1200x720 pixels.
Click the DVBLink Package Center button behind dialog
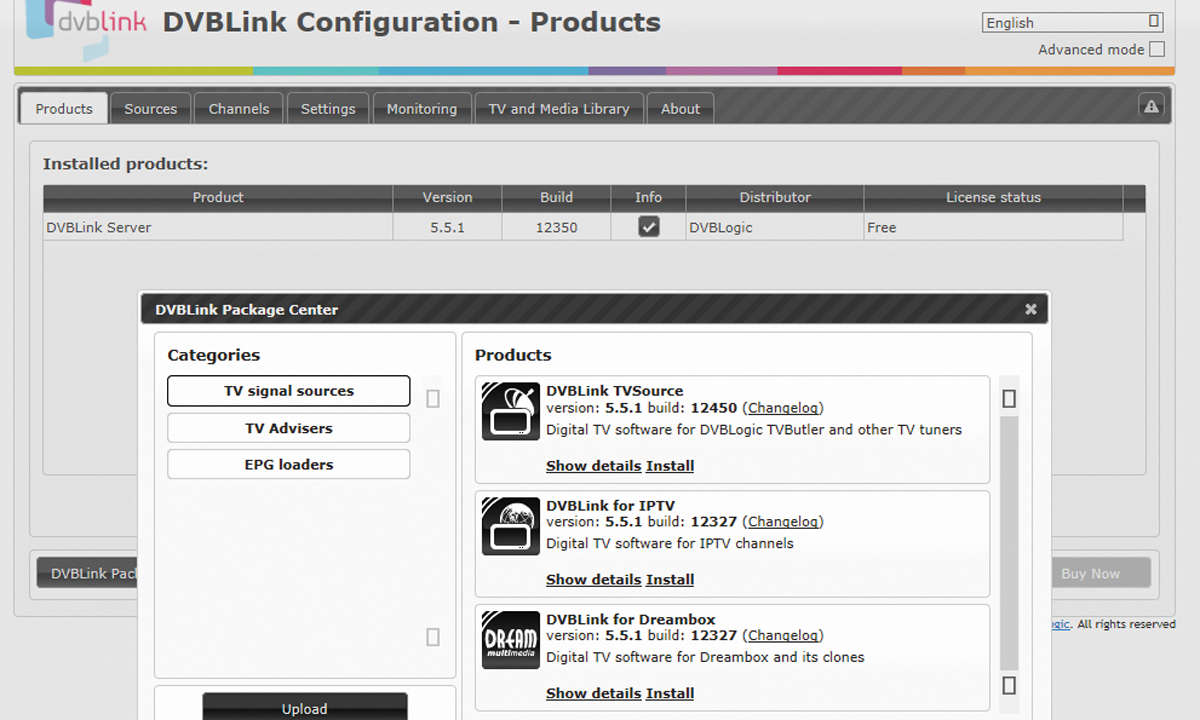point(88,573)
